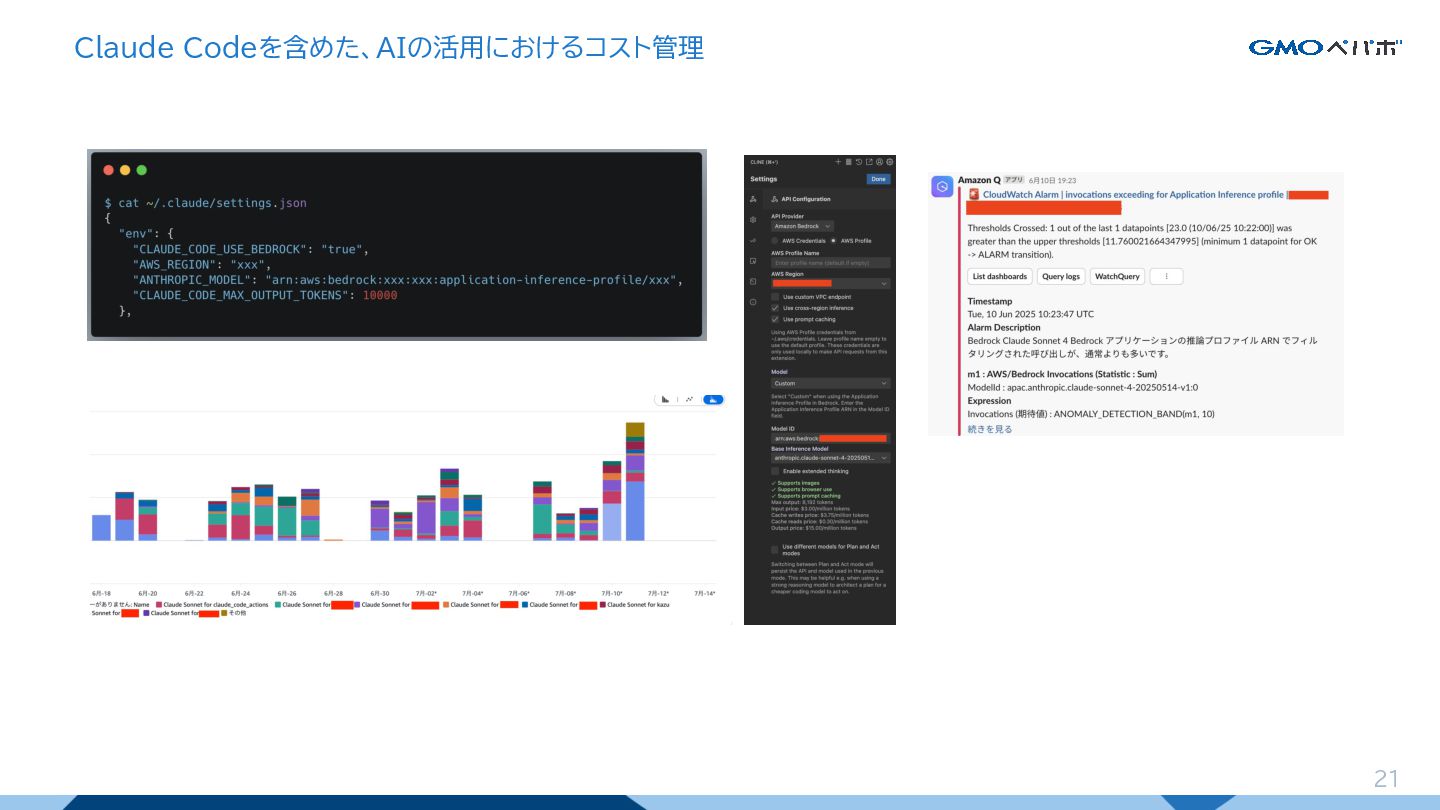Click the Claude Sonnet for kazu legend swatch

pos(603,604)
